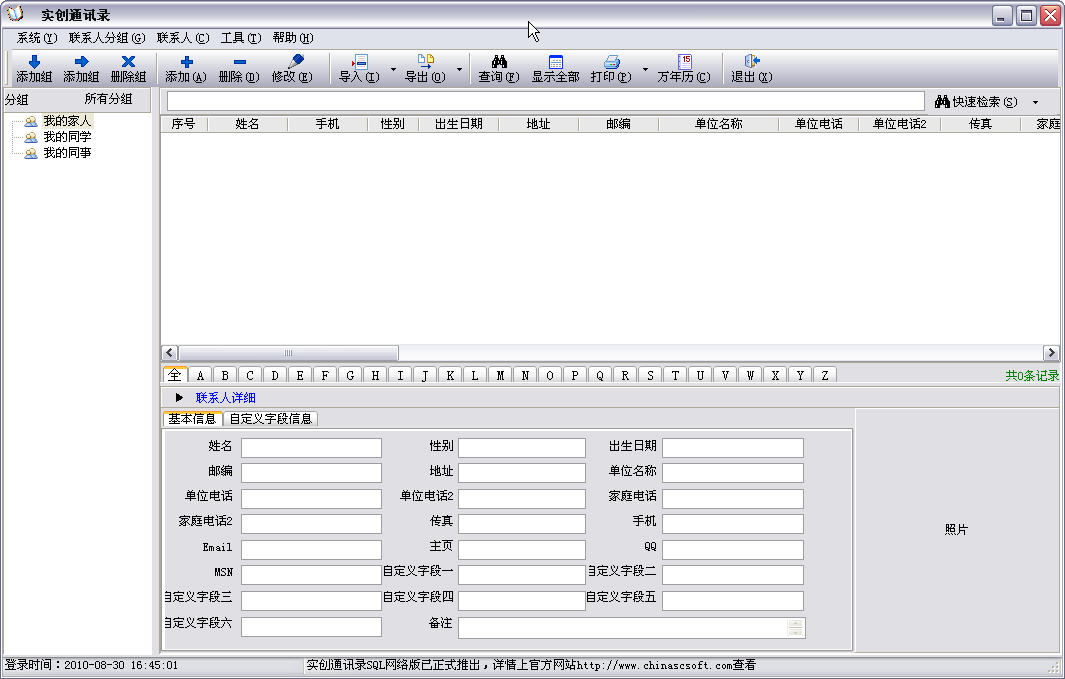1065x679 pixels.
Task: Open the 工具(T) menu
Action: click(240, 38)
